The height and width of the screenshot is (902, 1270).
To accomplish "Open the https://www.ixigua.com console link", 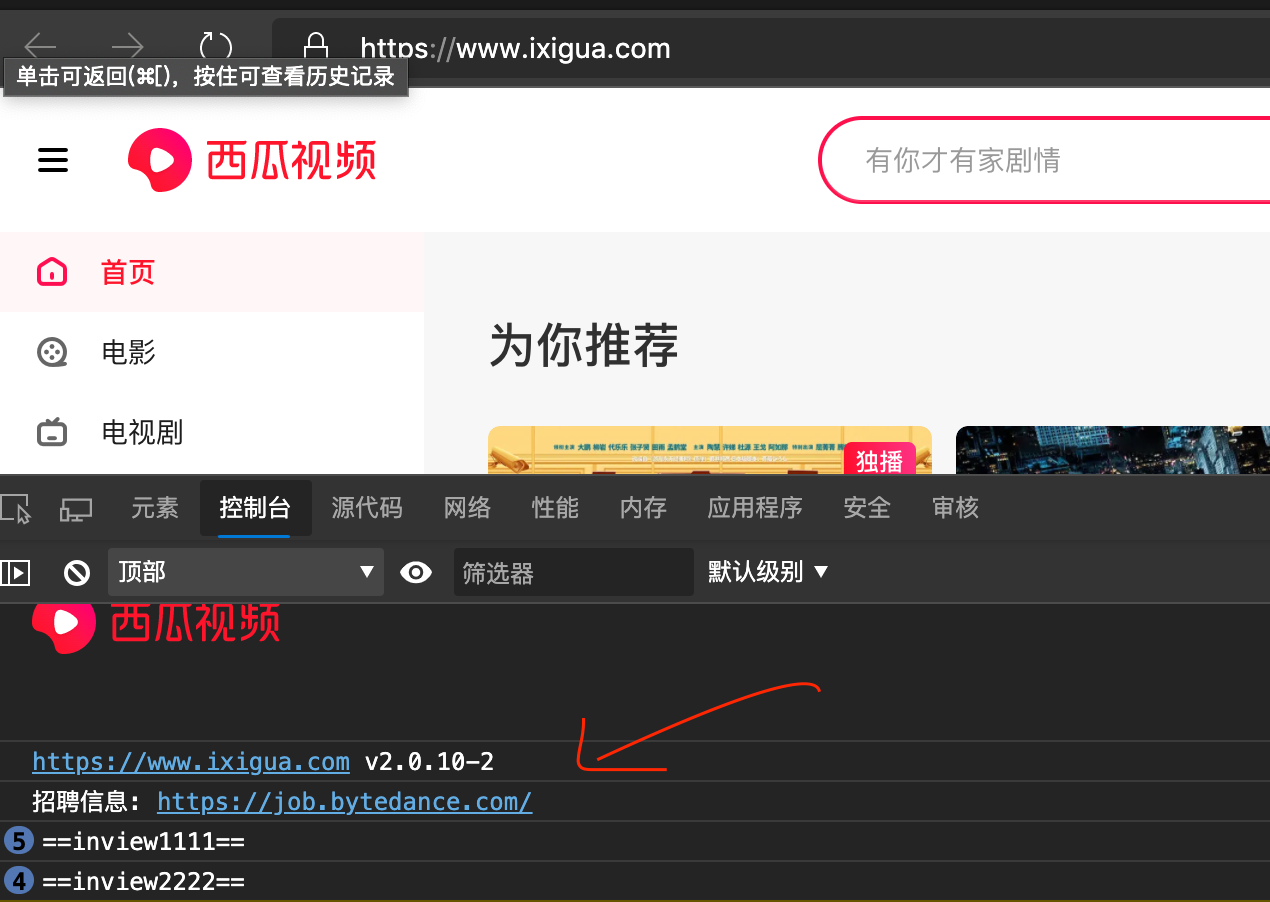I will click(x=191, y=762).
